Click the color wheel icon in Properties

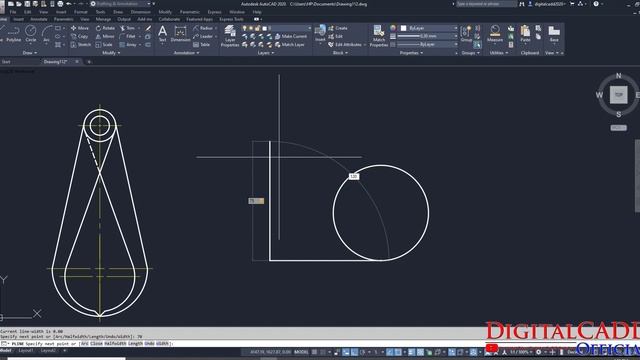[x=393, y=28]
